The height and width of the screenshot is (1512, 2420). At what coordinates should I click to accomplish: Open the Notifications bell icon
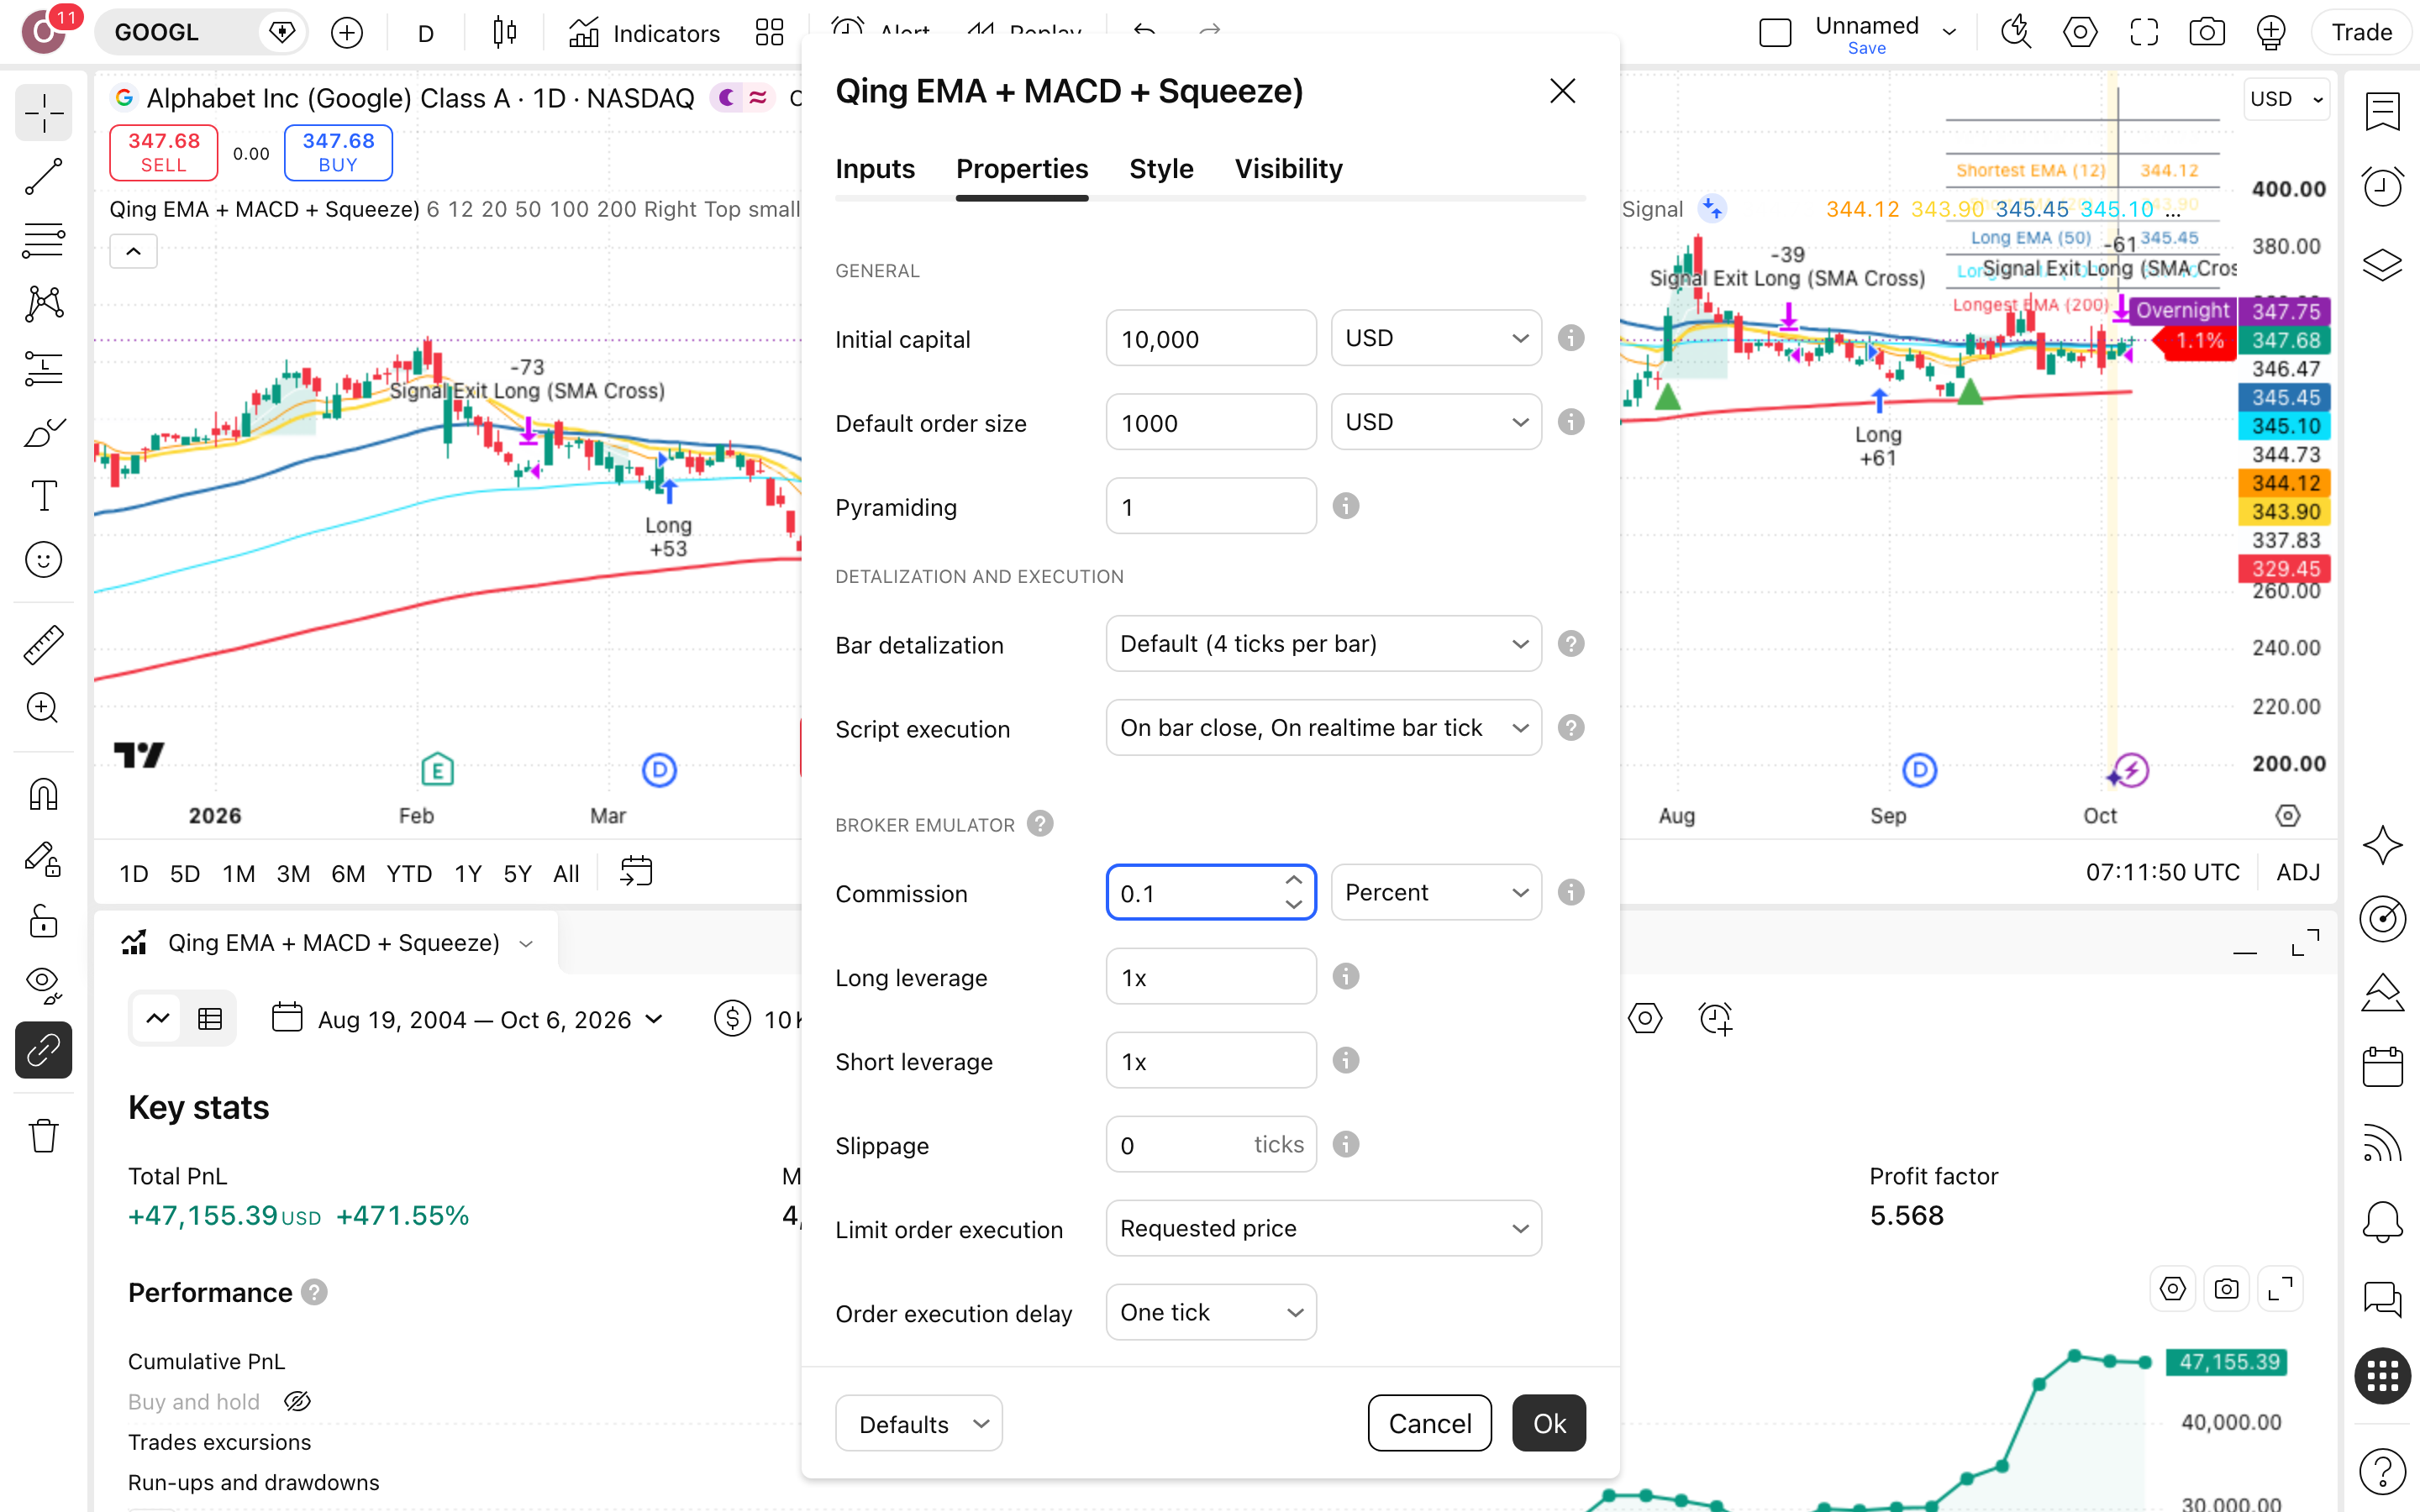[x=2382, y=1221]
